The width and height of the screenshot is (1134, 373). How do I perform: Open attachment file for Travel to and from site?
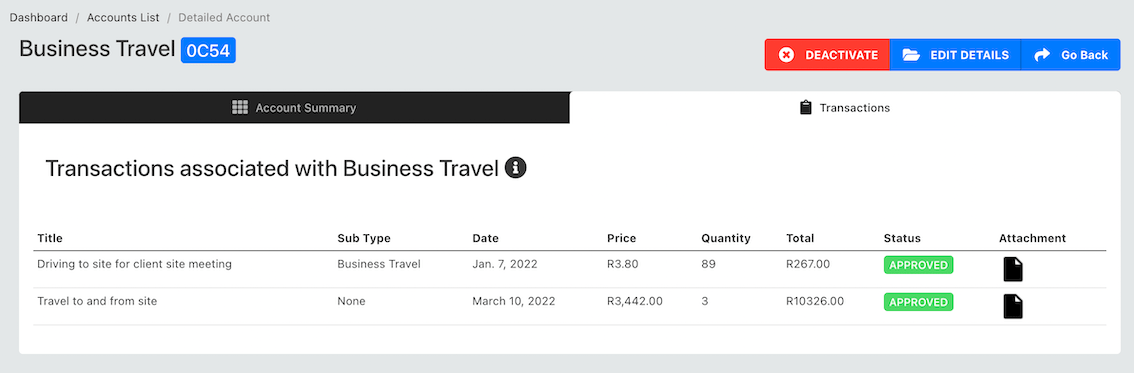tap(1012, 306)
